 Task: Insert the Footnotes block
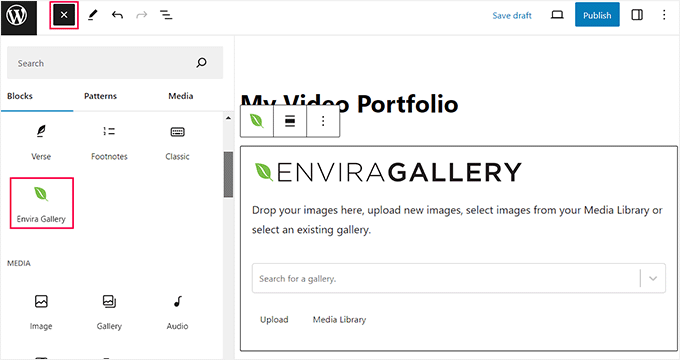(109, 142)
